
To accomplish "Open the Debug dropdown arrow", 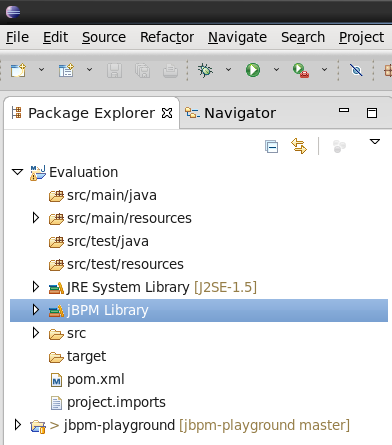I will [228, 70].
